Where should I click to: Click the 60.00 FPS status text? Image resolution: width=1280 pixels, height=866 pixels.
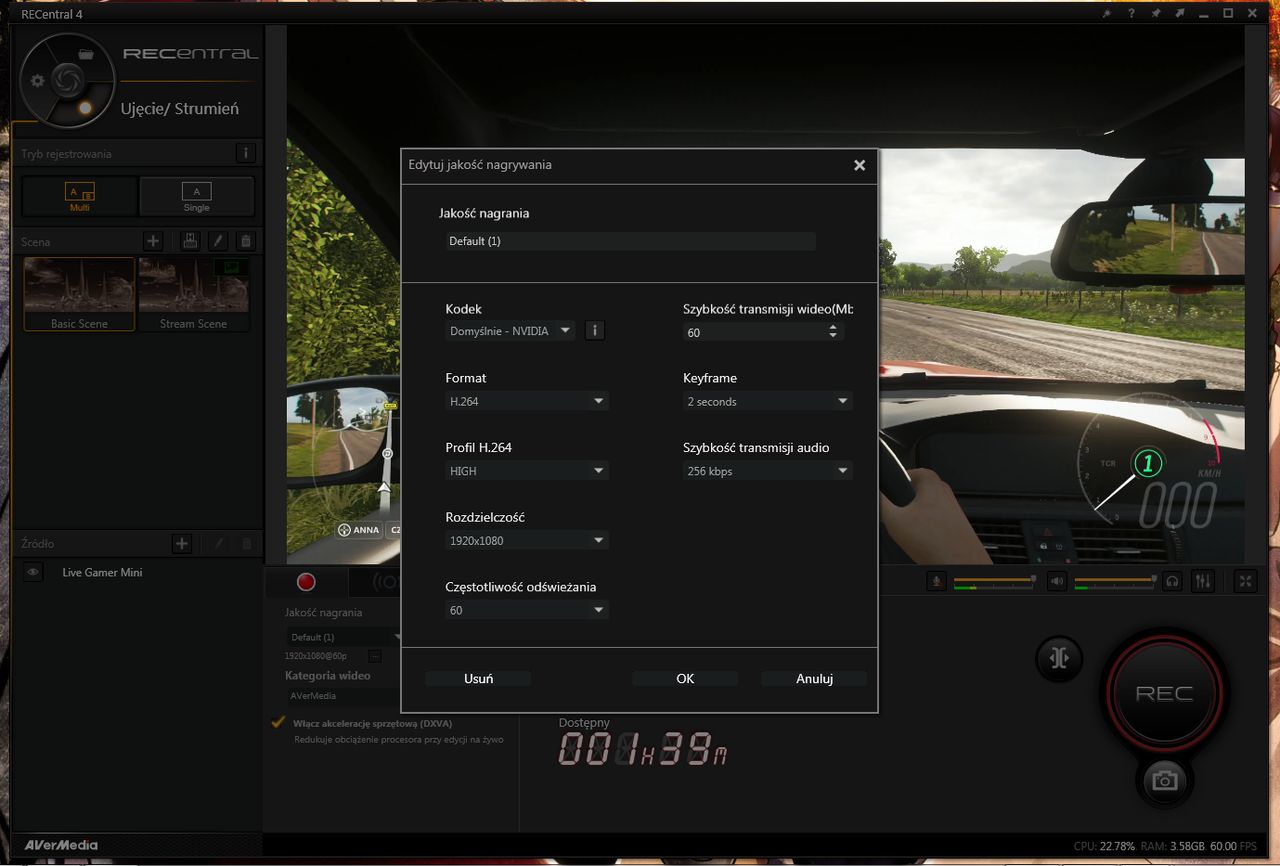pos(1233,846)
